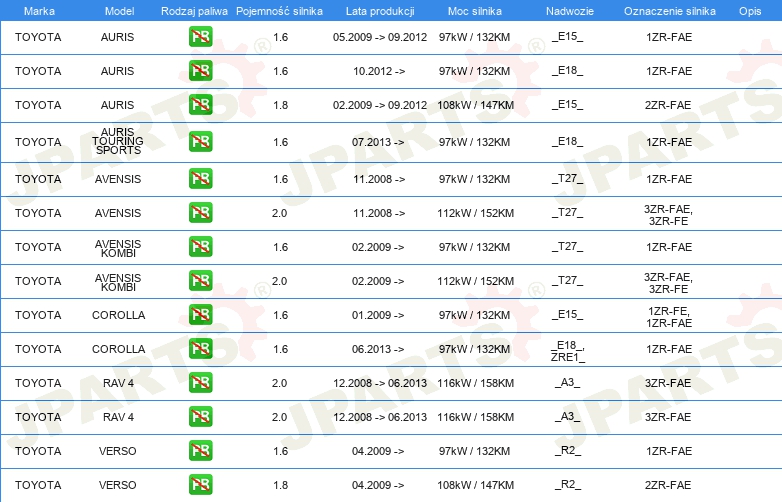This screenshot has height=502, width=782.
Task: Click the 'AVENSIS KOMBI' model cell with 1.6 engine
Action: pos(118,248)
